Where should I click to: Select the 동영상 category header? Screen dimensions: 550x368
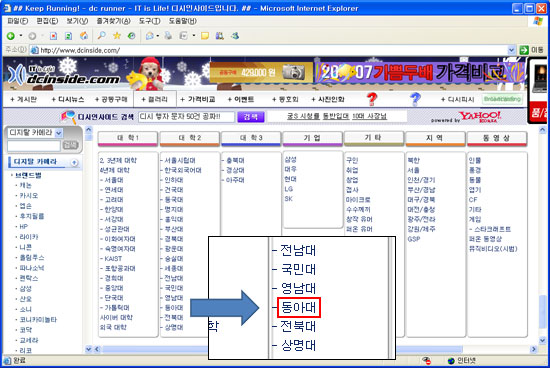coord(497,138)
